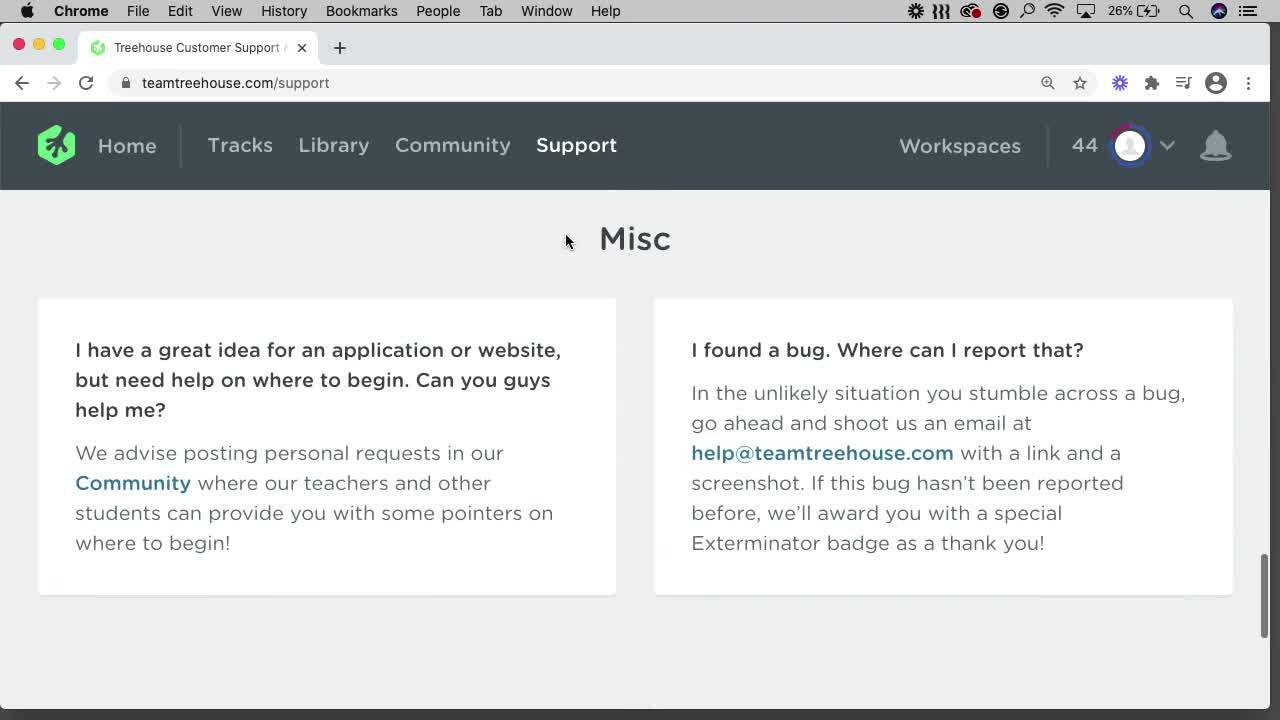Open the zoom control in the address bar
The image size is (1280, 720).
pos(1048,83)
